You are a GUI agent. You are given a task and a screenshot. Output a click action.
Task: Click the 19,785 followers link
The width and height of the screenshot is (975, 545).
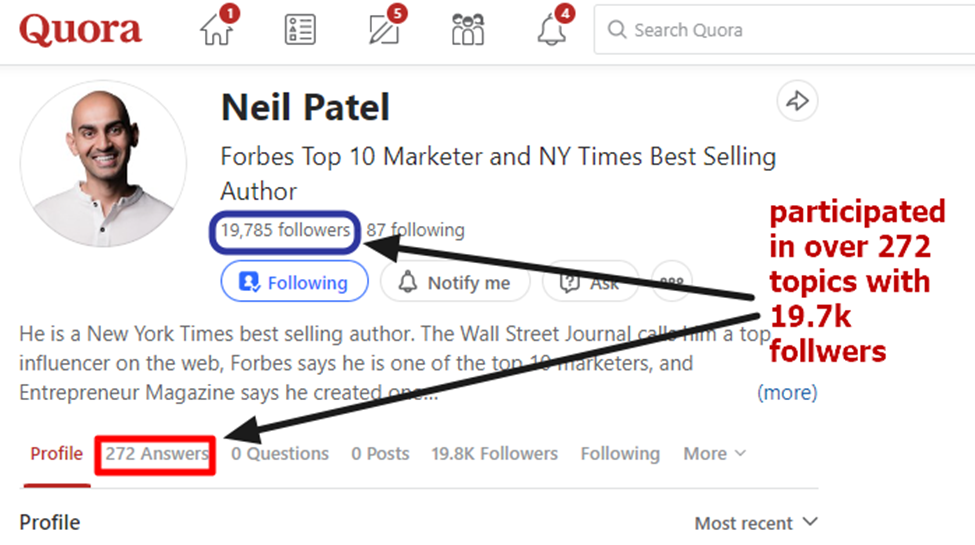(x=286, y=230)
